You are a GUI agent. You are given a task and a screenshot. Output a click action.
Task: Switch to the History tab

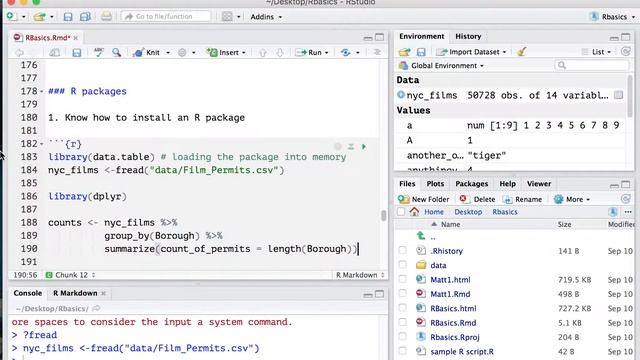[468, 36]
